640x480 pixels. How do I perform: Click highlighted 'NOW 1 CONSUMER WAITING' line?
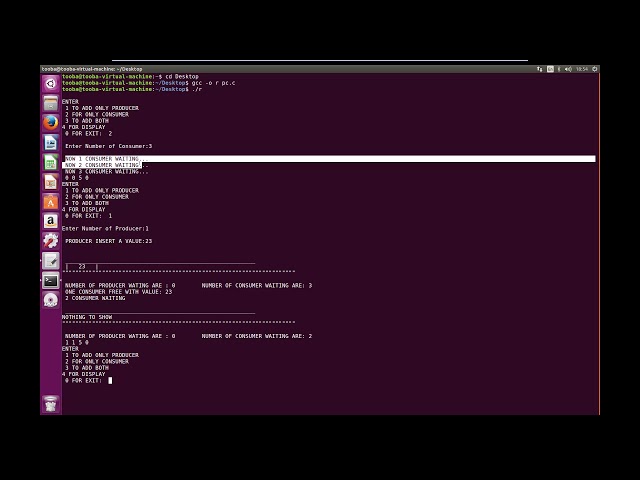[330, 159]
